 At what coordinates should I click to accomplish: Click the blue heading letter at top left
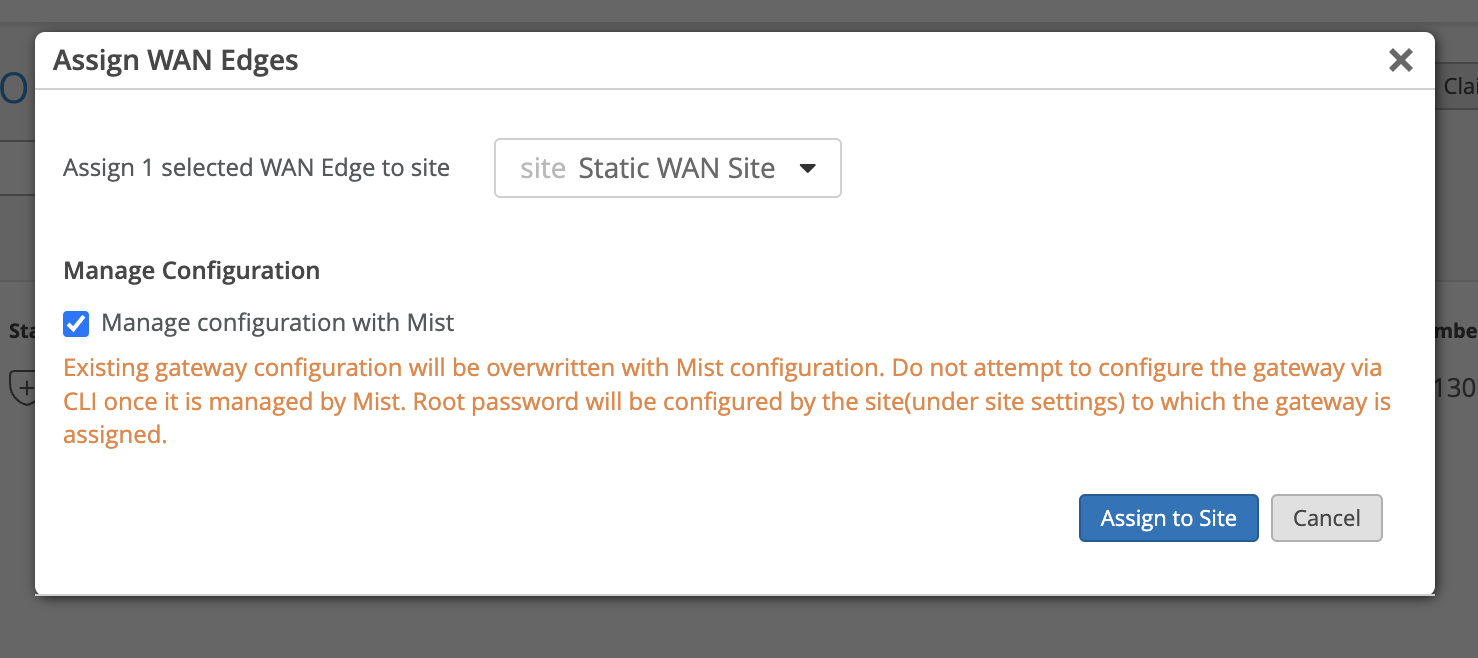(14, 89)
